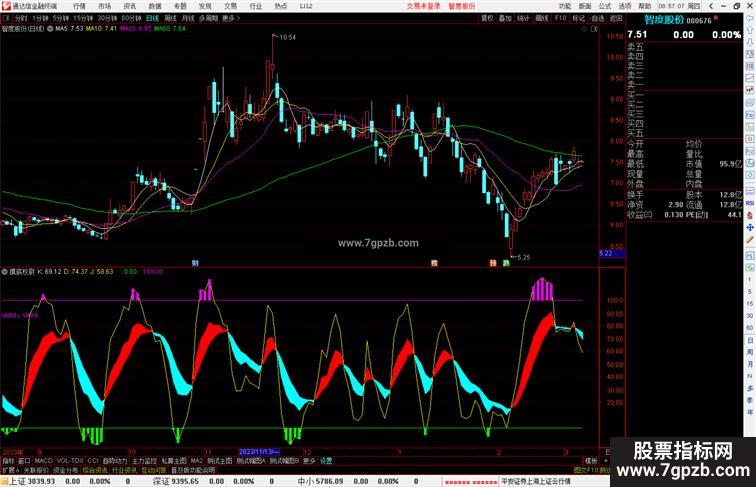Screen dimensions: 756x487
Task: Click the RSI icon in the right sidebar
Action: coord(750,203)
